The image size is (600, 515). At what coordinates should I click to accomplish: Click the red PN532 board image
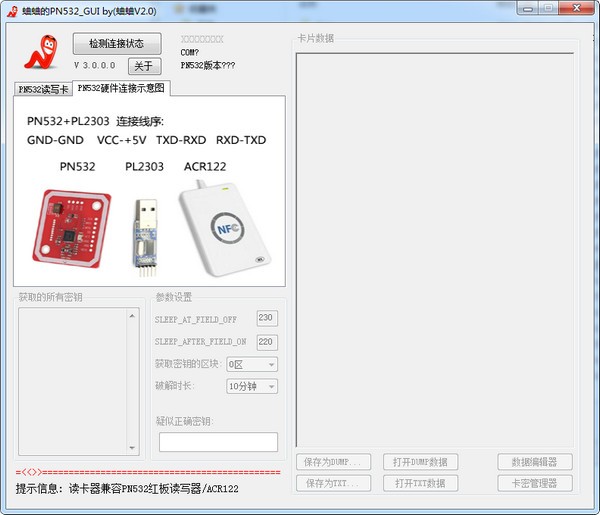(72, 228)
